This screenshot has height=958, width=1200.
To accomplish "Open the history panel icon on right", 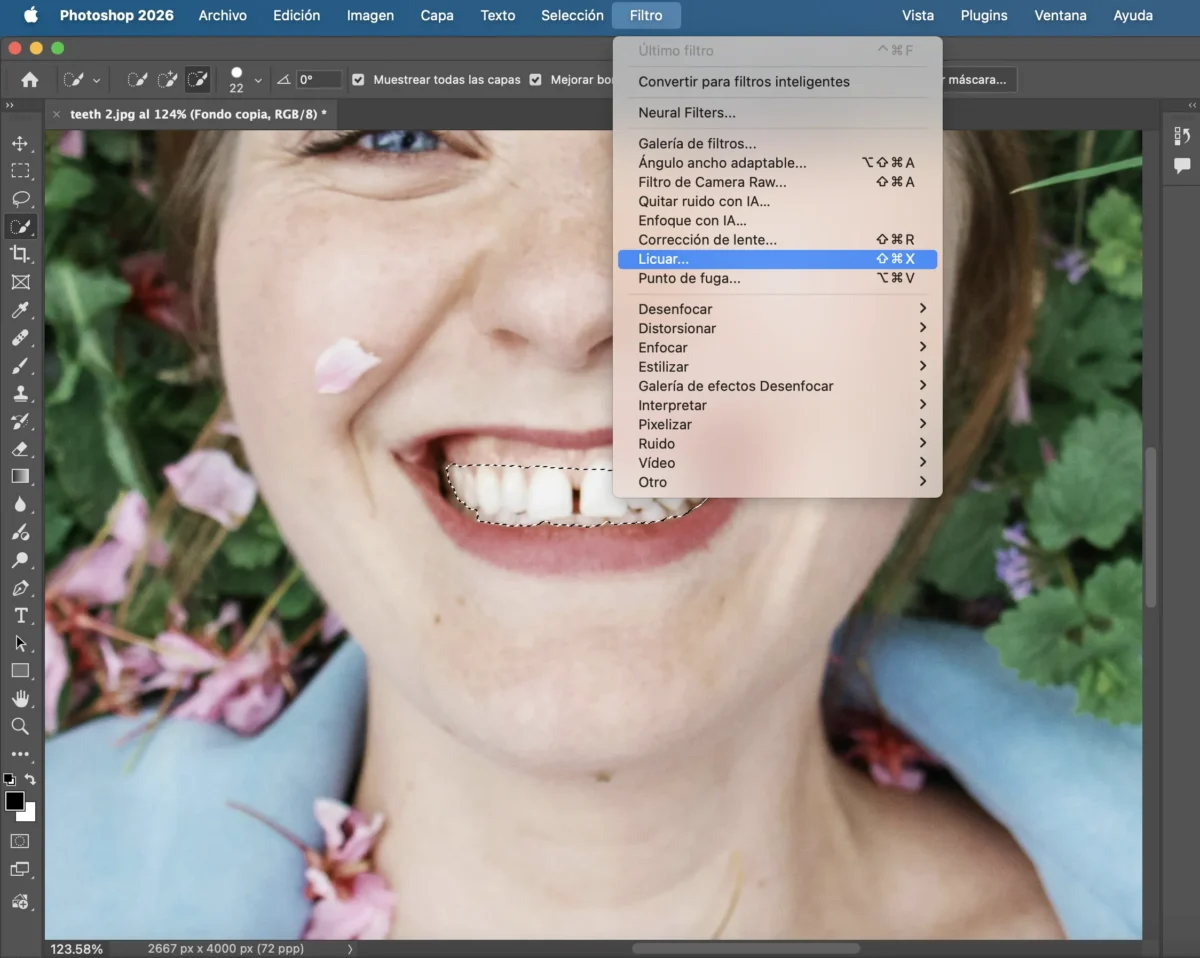I will (1182, 135).
